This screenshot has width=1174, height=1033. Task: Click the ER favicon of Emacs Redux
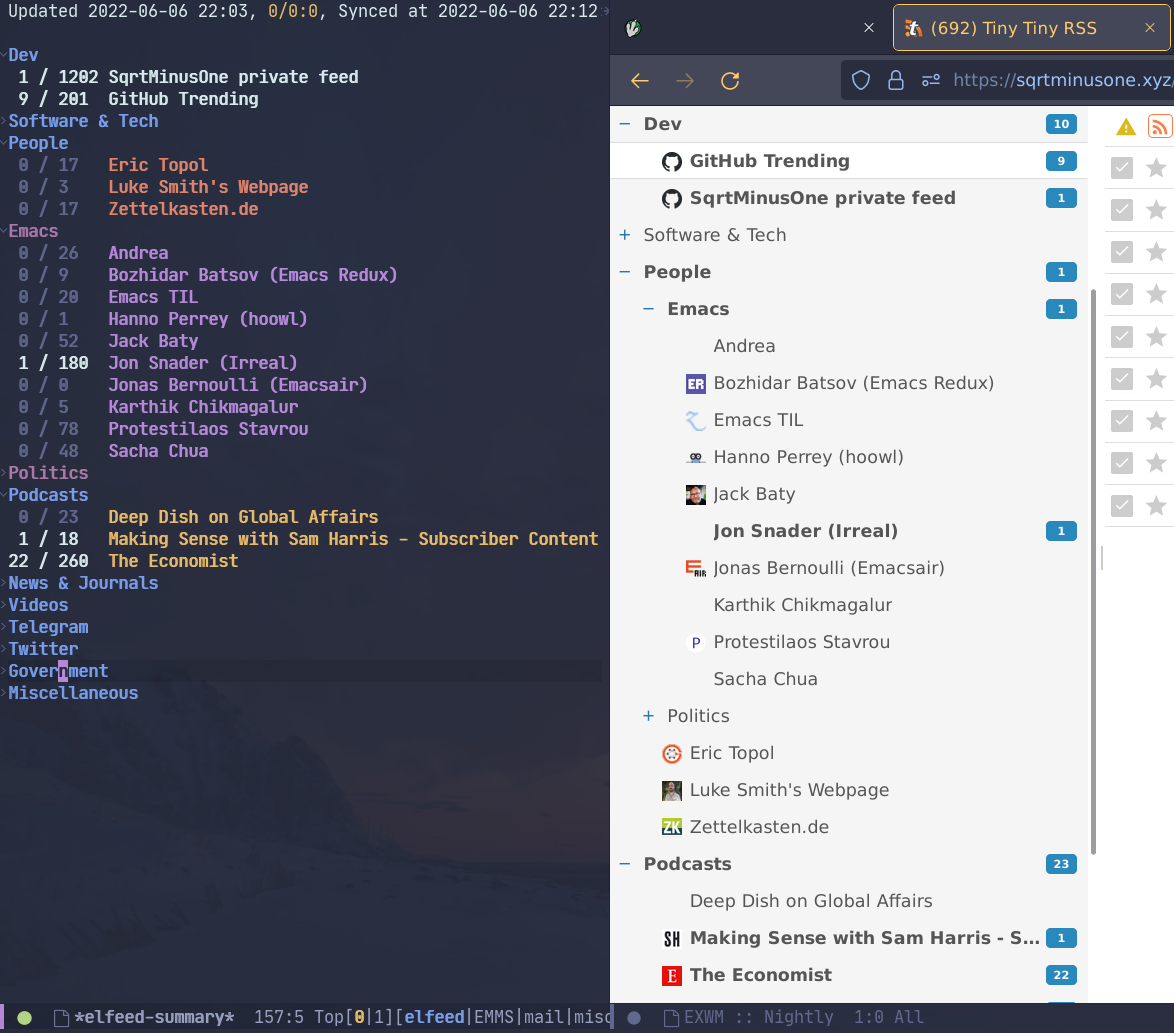(695, 383)
